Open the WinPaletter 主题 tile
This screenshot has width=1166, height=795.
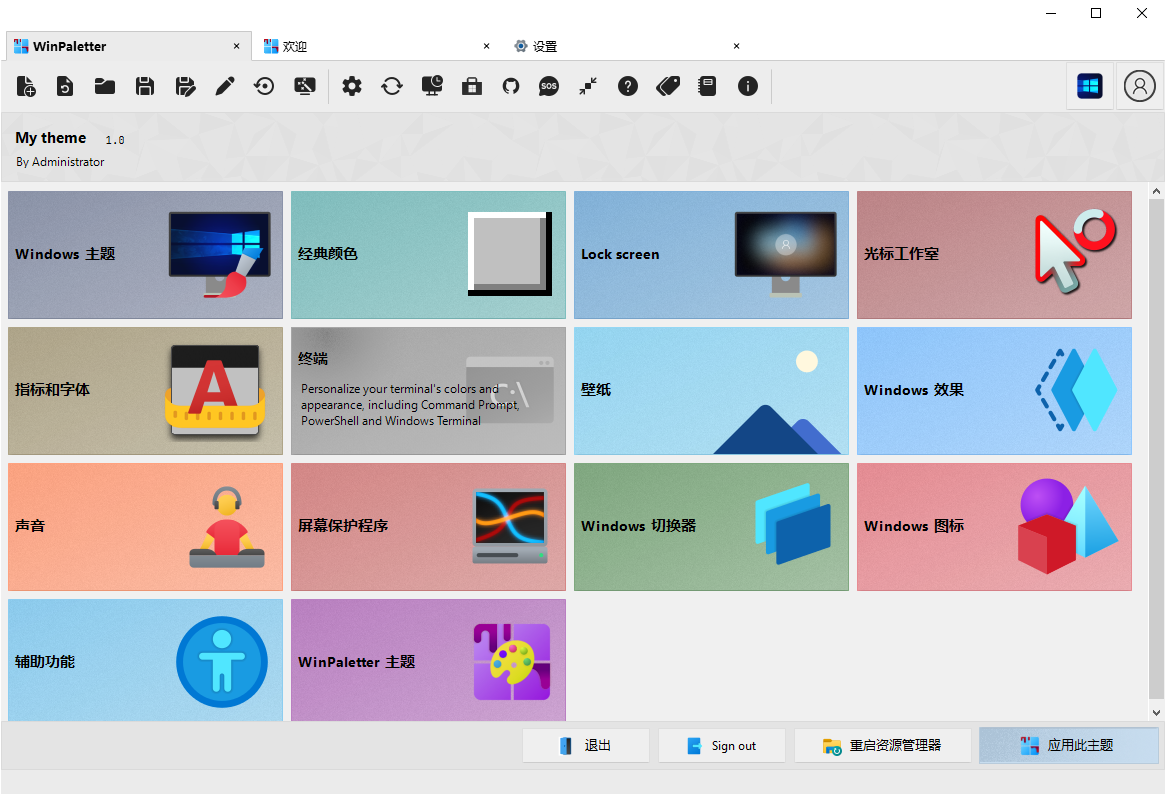coord(428,660)
